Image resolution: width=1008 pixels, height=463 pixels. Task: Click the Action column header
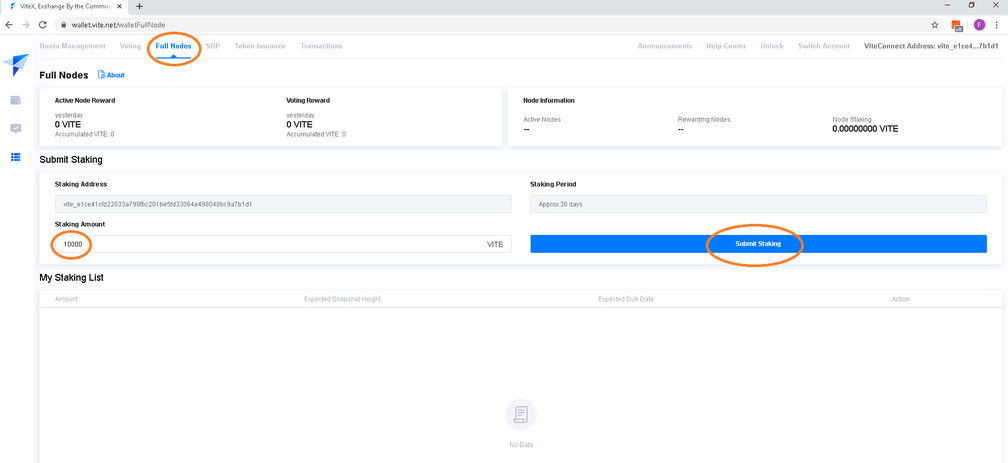901,299
